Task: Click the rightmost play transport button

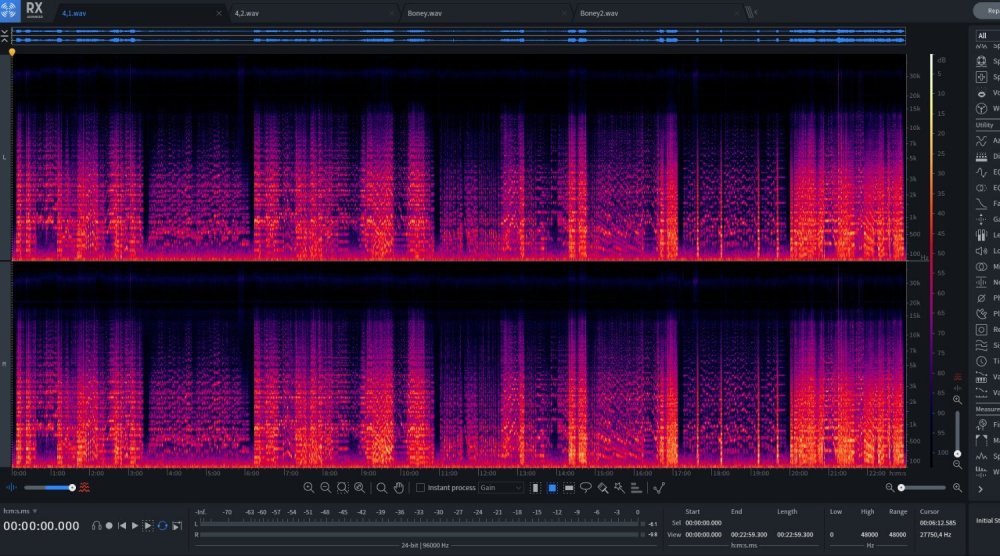Action: 177,526
